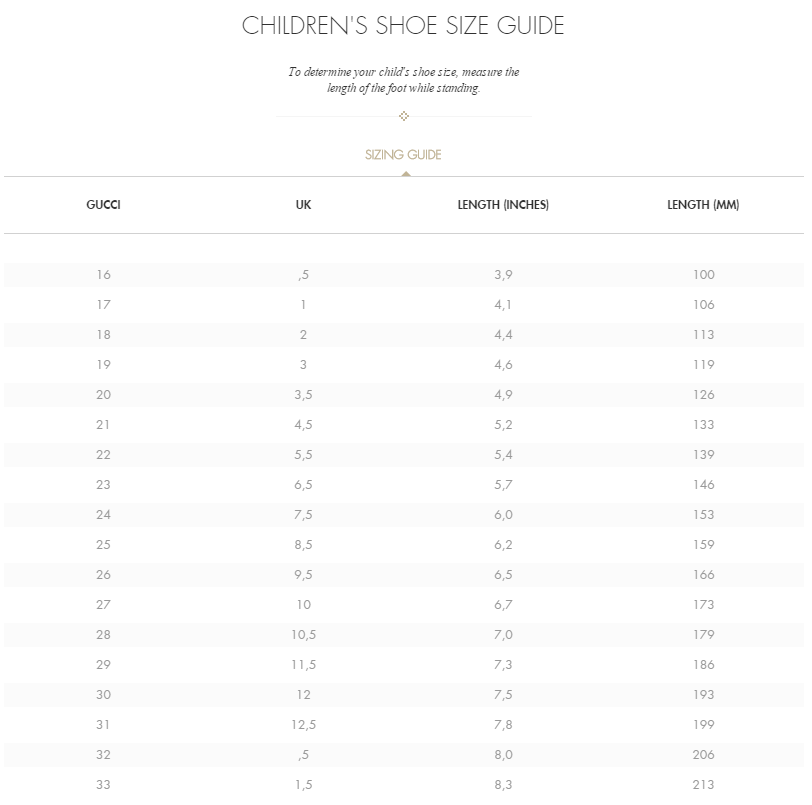Click the Length (MM) column header
Viewport: 812px width, 805px height.
[x=703, y=205]
